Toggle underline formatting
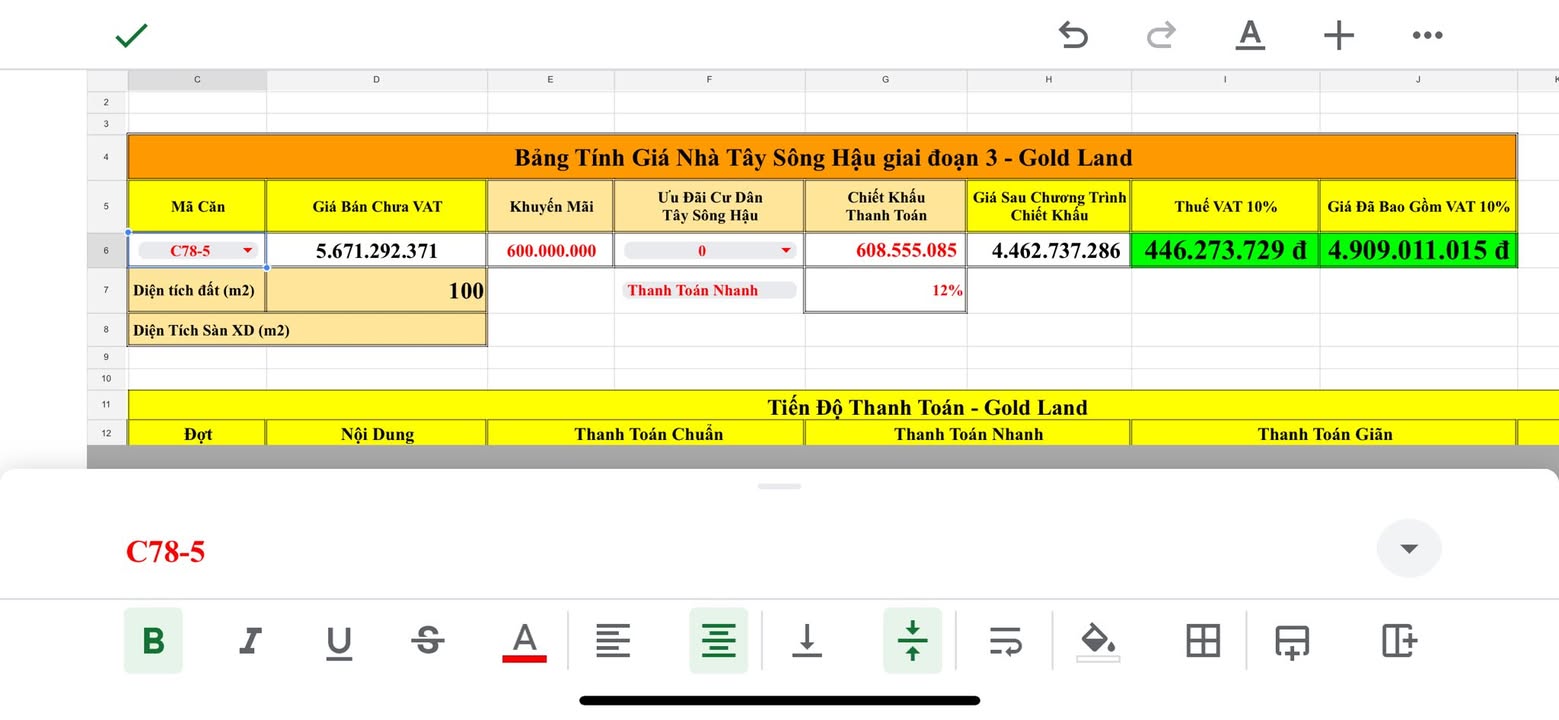This screenshot has width=1559, height=720. (x=338, y=641)
